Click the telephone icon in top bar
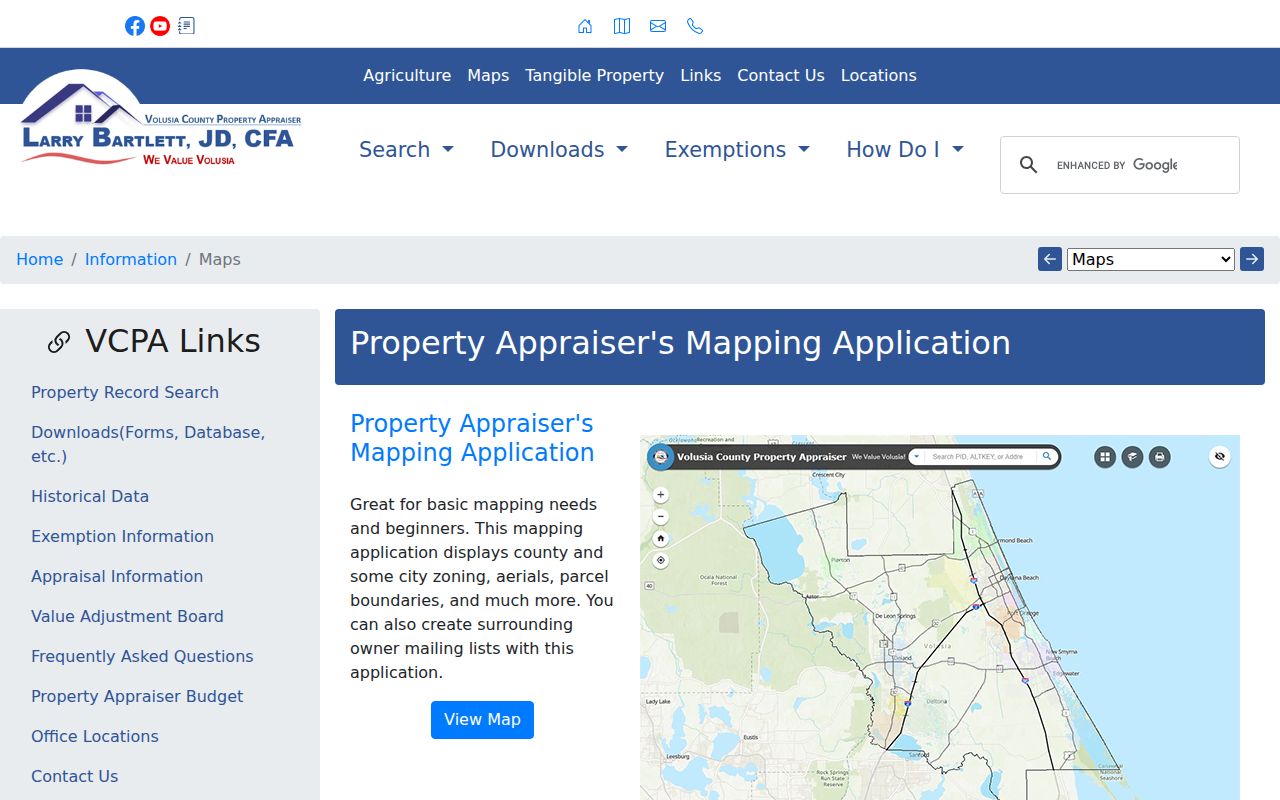Viewport: 1280px width, 800px height. click(695, 26)
